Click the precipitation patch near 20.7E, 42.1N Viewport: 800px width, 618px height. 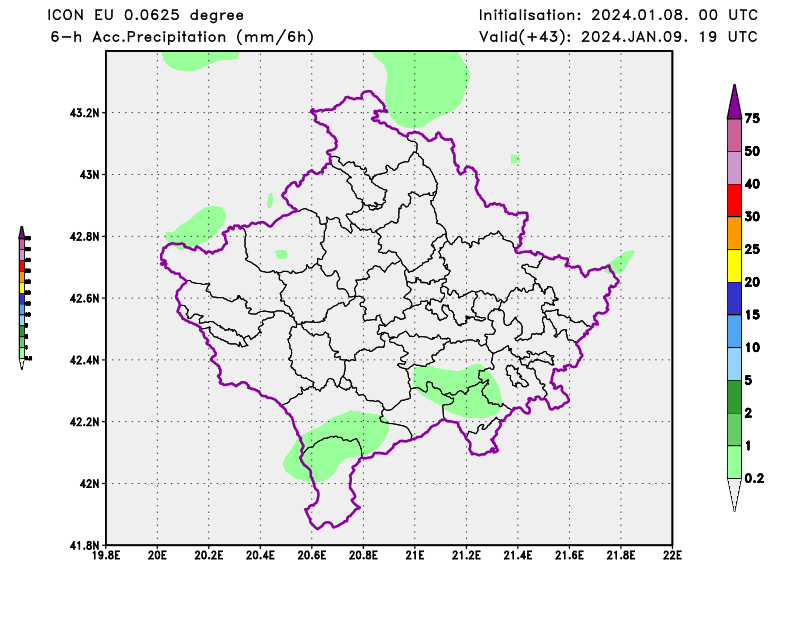pyautogui.click(x=337, y=446)
